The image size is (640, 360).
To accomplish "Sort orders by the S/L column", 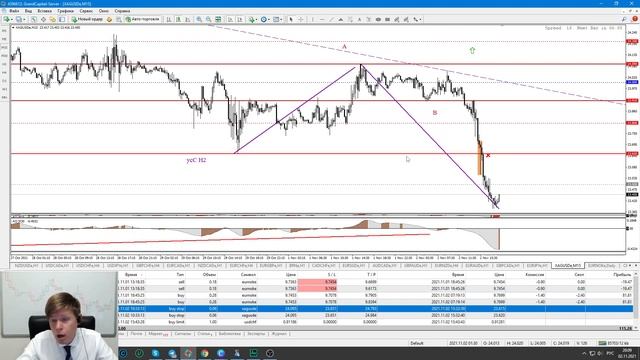I will tap(331, 275).
